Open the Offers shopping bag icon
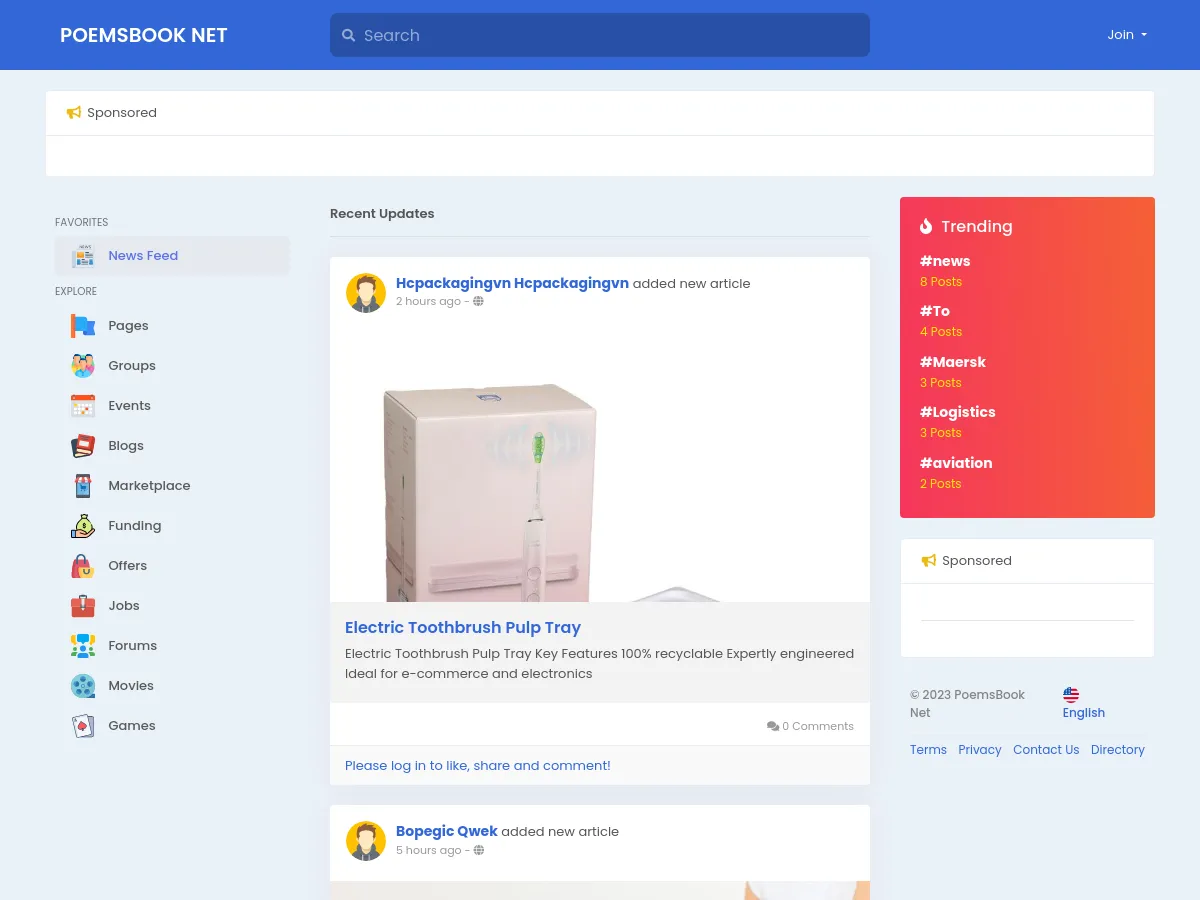Viewport: 1200px width, 900px height. click(x=83, y=566)
